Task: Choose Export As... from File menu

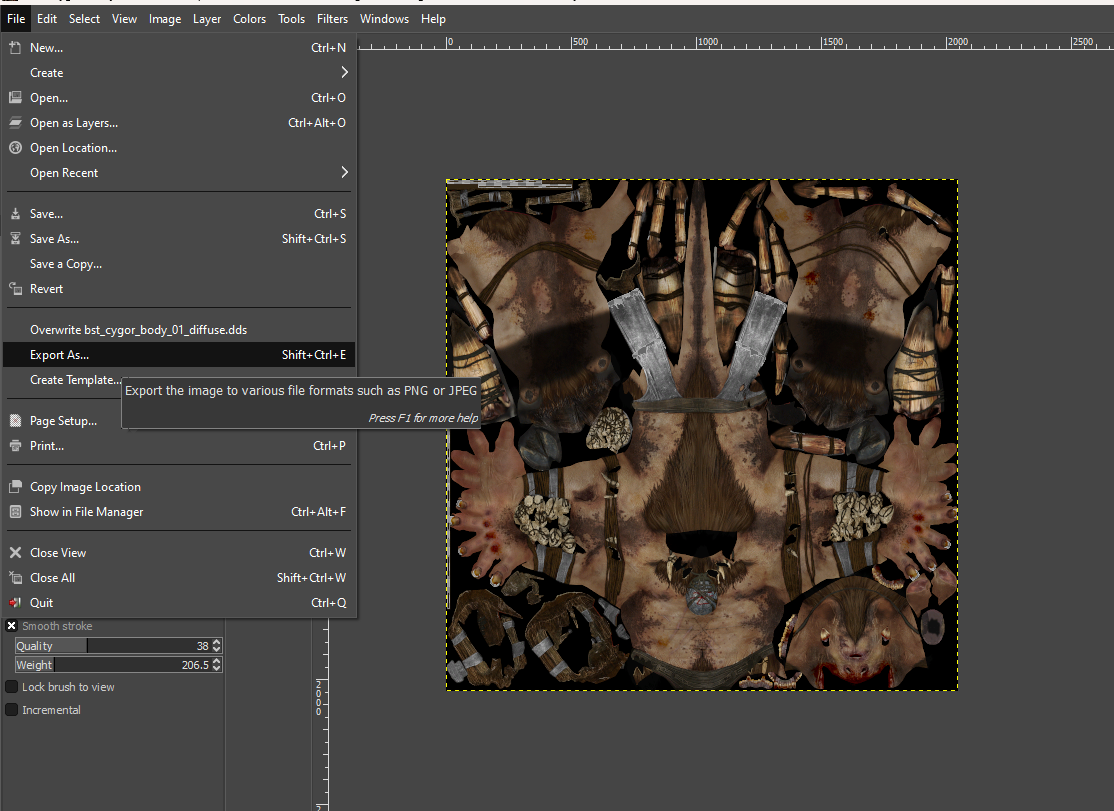Action: point(178,354)
